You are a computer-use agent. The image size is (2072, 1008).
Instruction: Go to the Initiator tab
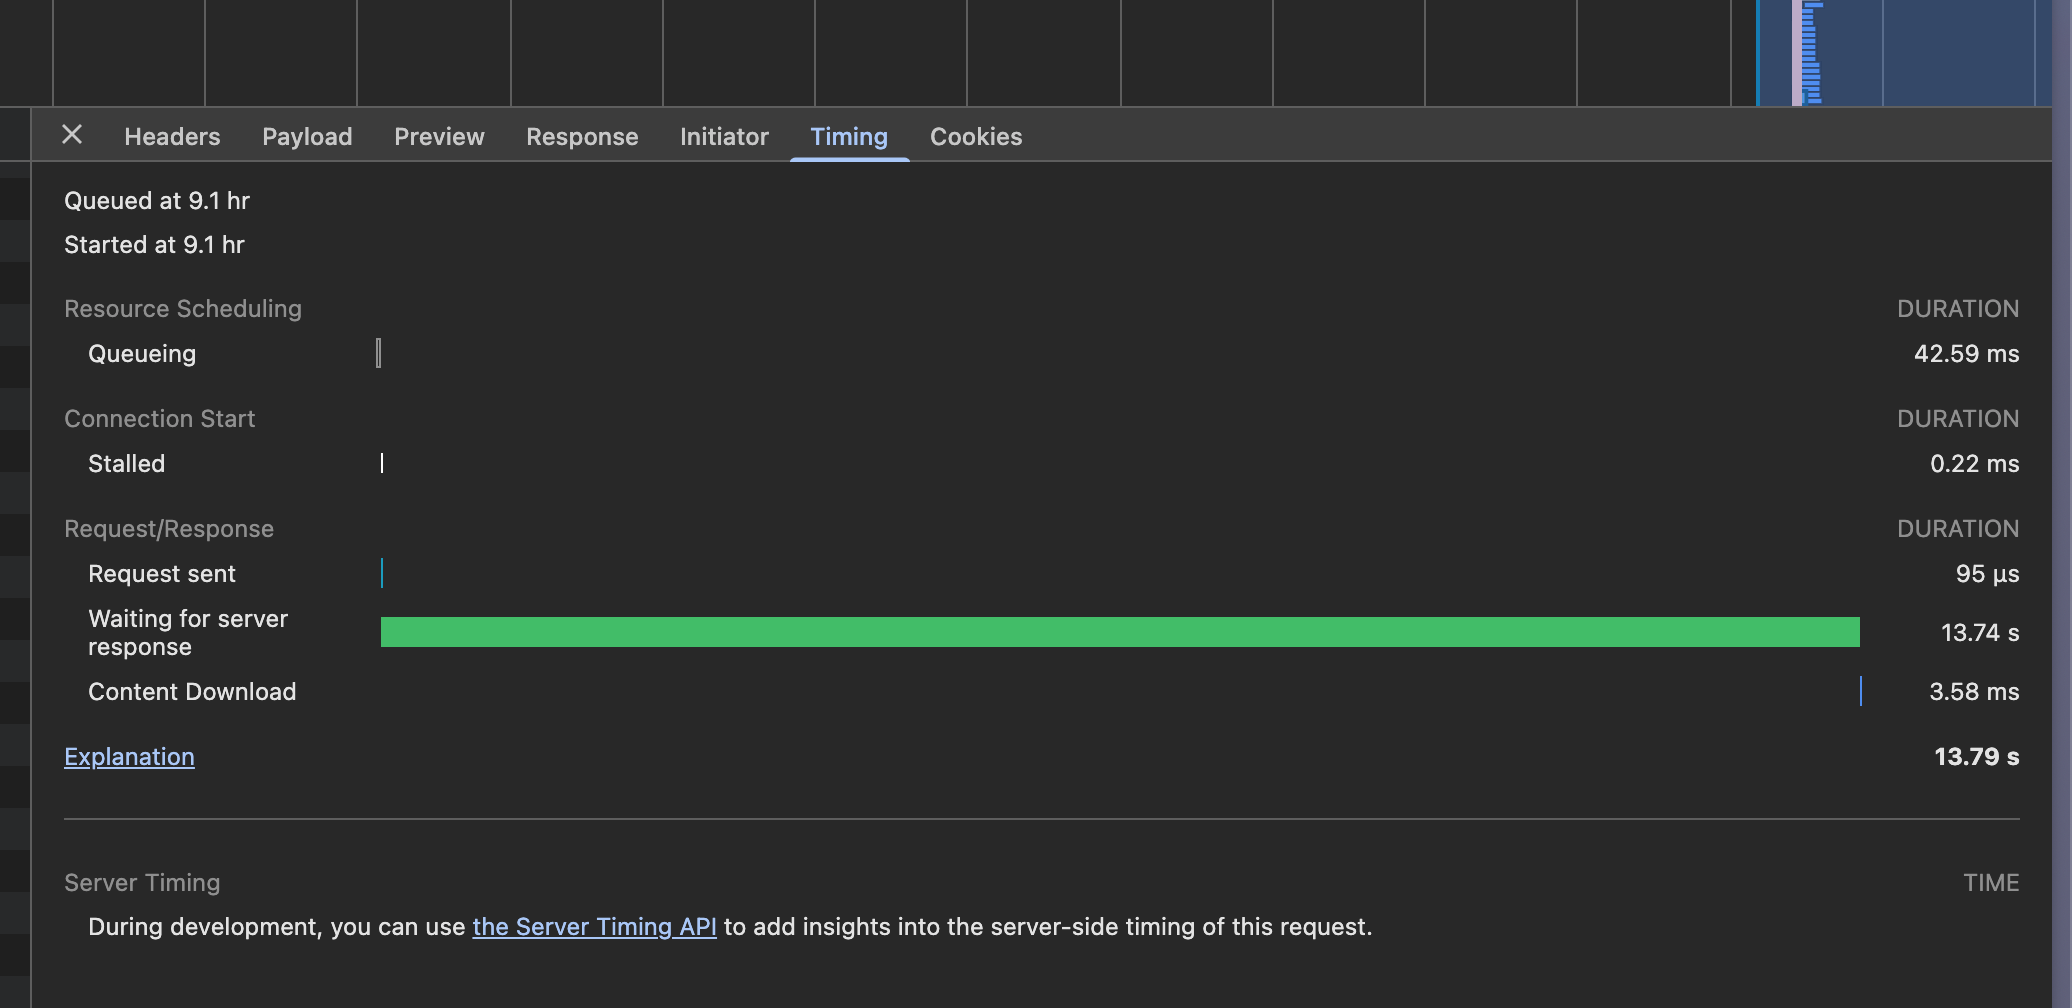[x=724, y=137]
